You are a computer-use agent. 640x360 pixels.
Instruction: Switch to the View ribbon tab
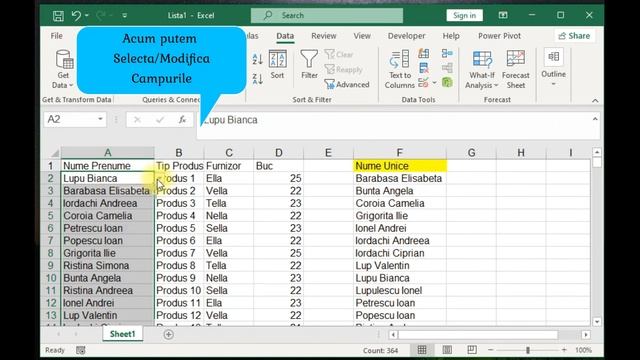click(362, 36)
